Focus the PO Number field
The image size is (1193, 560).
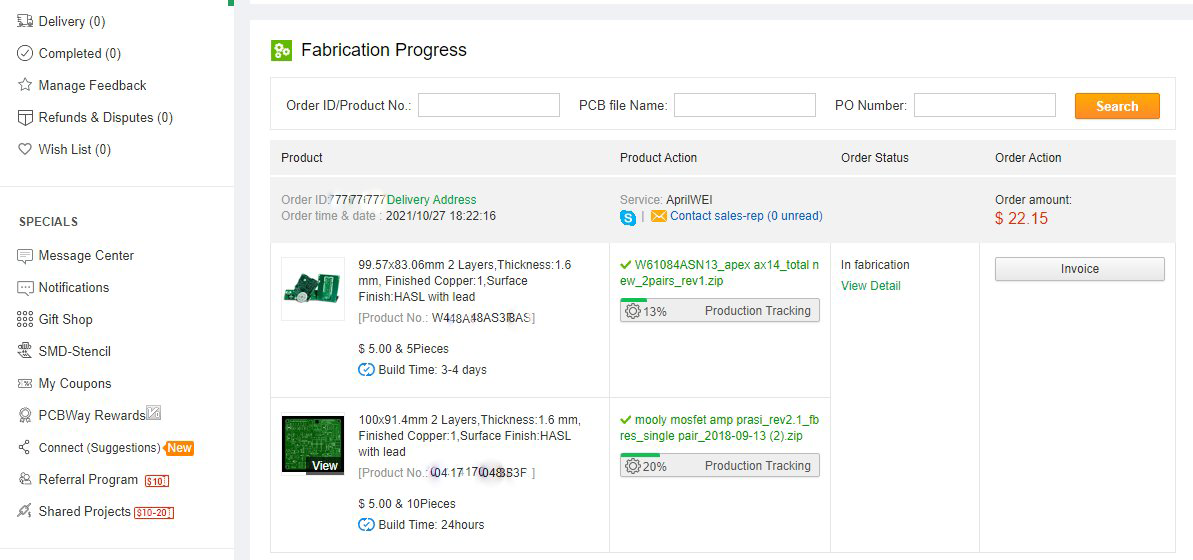(x=985, y=106)
